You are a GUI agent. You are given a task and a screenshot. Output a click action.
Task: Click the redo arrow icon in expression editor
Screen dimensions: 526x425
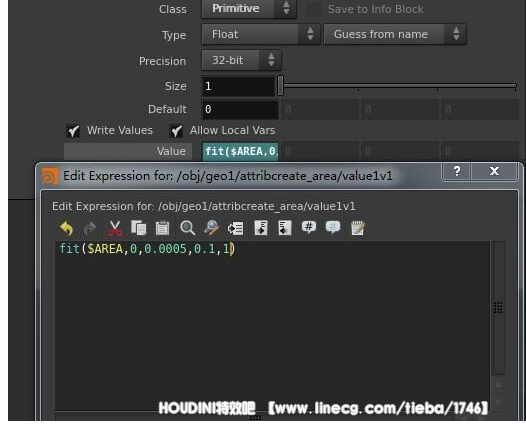pyautogui.click(x=90, y=228)
